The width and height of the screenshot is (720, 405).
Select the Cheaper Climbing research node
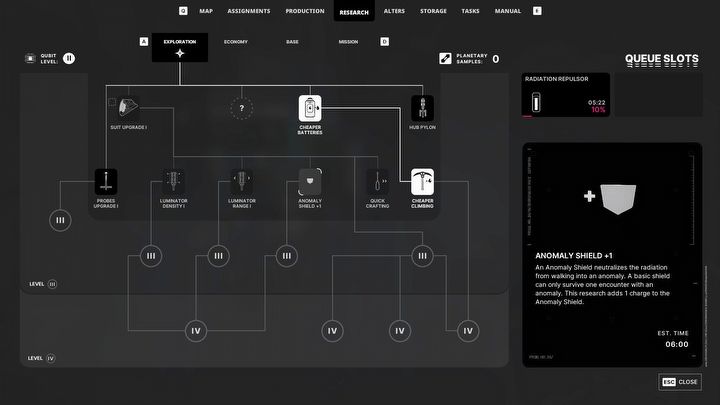[422, 181]
